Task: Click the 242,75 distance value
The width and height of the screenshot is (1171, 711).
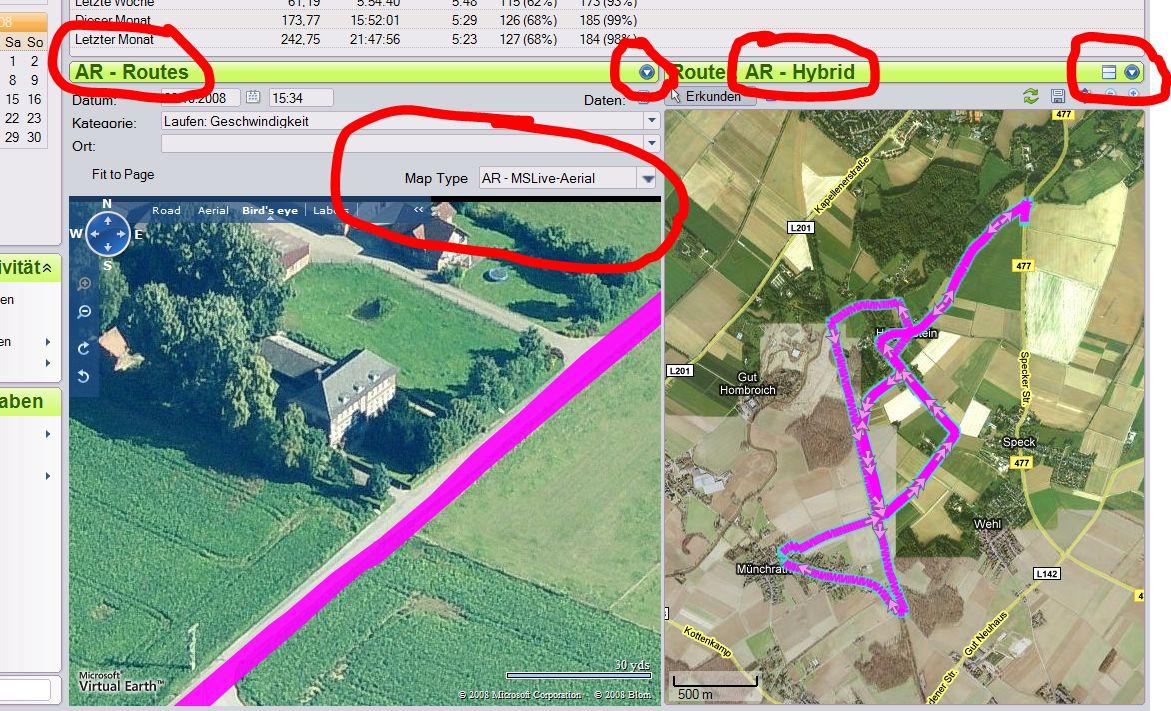Action: click(x=300, y=40)
